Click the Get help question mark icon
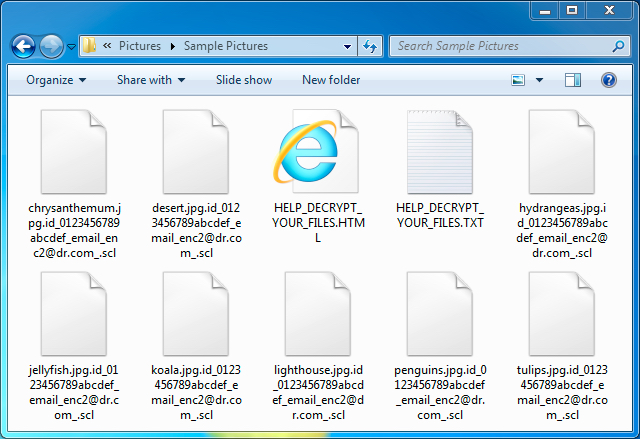Screen dimensions: 640x439 pos(608,80)
